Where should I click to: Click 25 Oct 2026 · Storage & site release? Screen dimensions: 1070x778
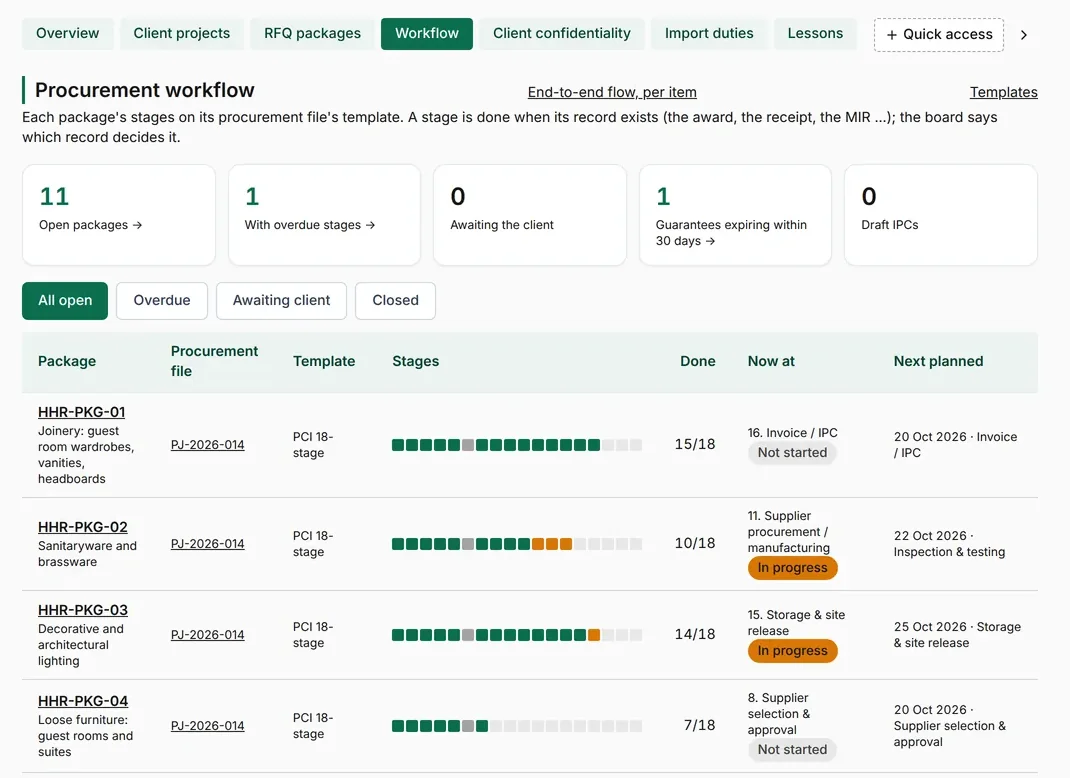[957, 635]
